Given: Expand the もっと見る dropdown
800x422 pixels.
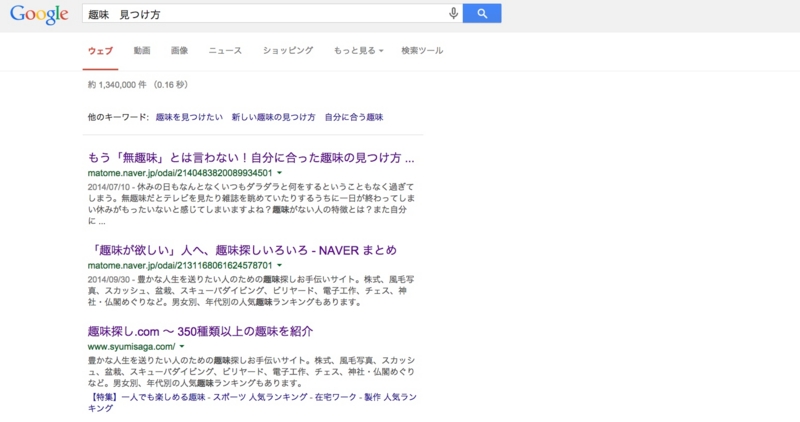Looking at the screenshot, I should [358, 51].
